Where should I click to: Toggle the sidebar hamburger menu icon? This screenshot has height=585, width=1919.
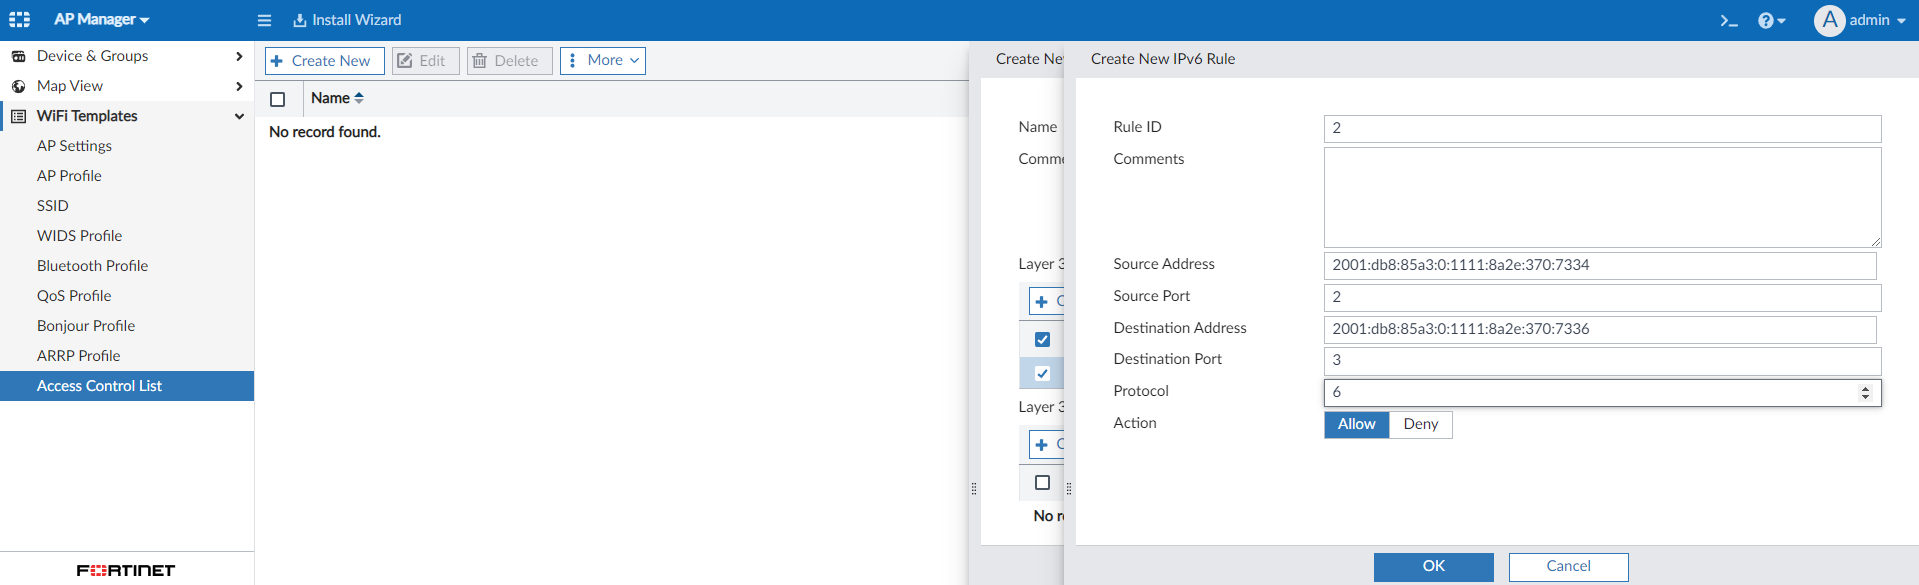click(264, 20)
